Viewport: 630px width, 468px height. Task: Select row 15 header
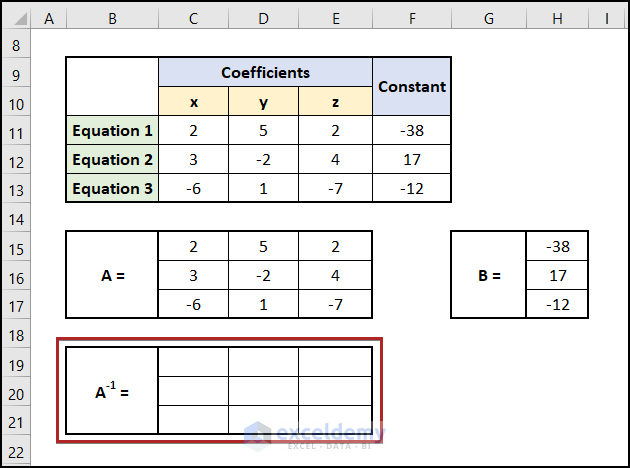tap(15, 247)
